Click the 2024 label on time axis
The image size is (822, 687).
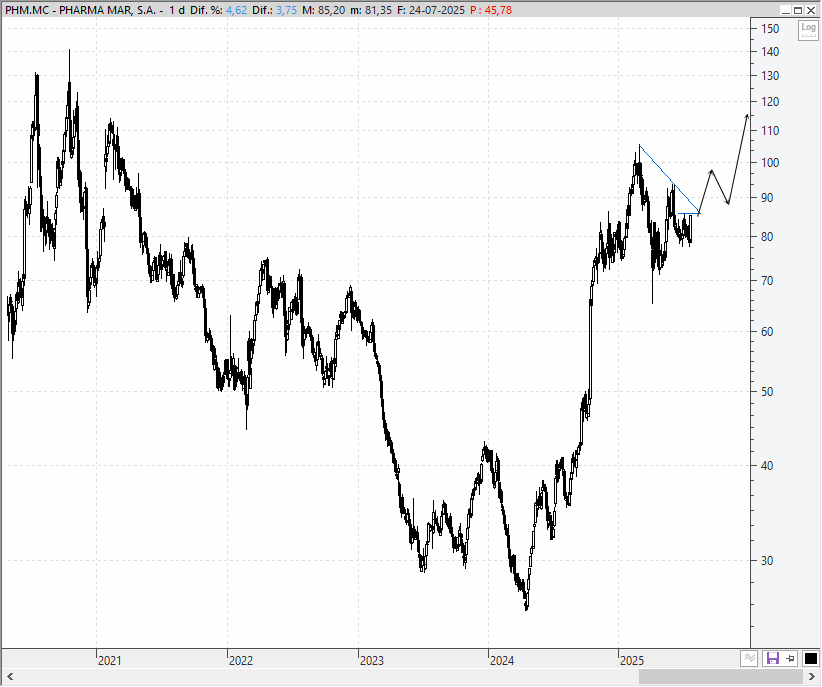tap(502, 660)
